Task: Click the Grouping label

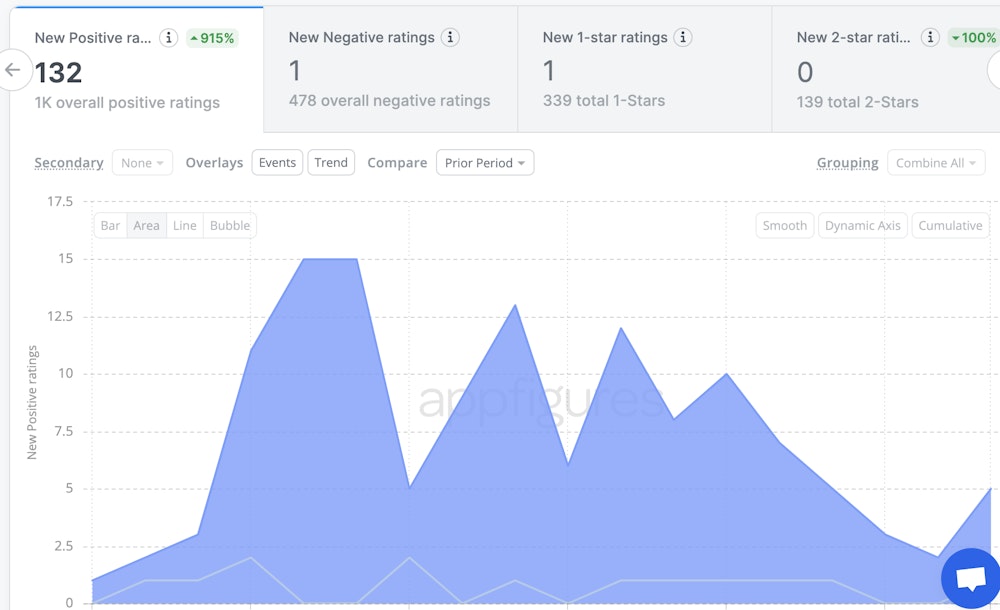Action: (x=848, y=163)
